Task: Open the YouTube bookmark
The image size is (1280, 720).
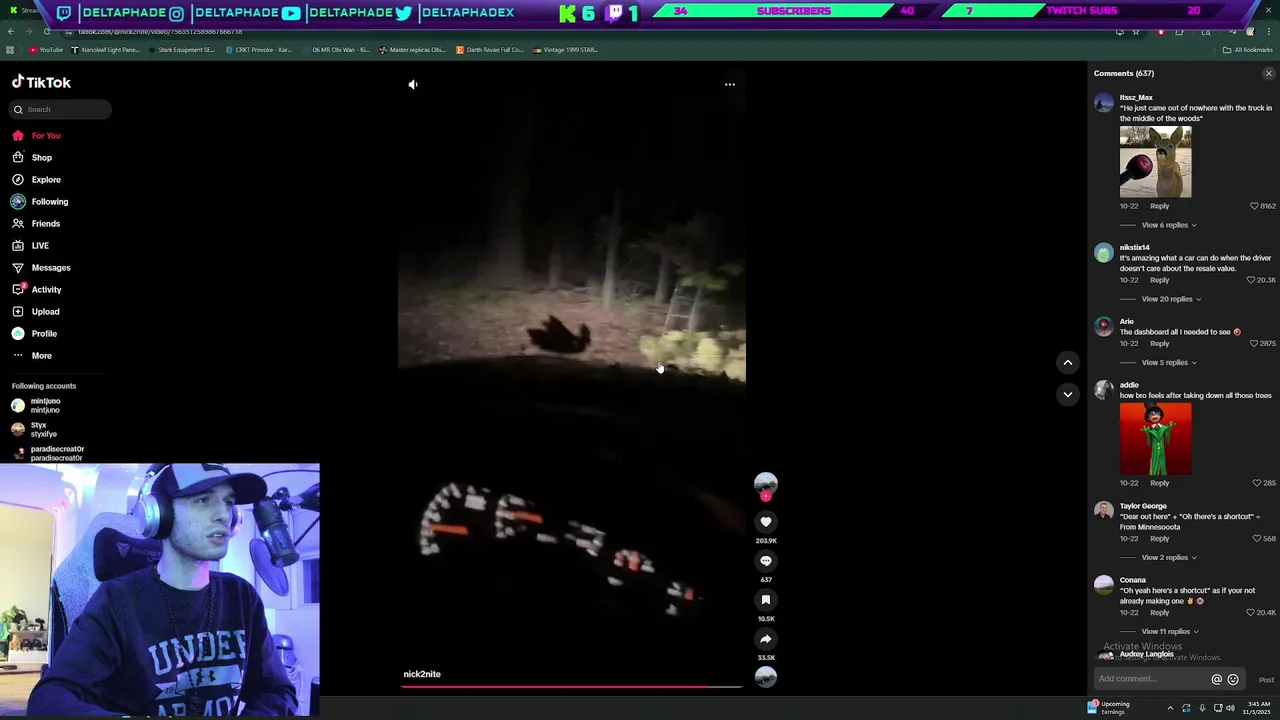Action: (46, 49)
